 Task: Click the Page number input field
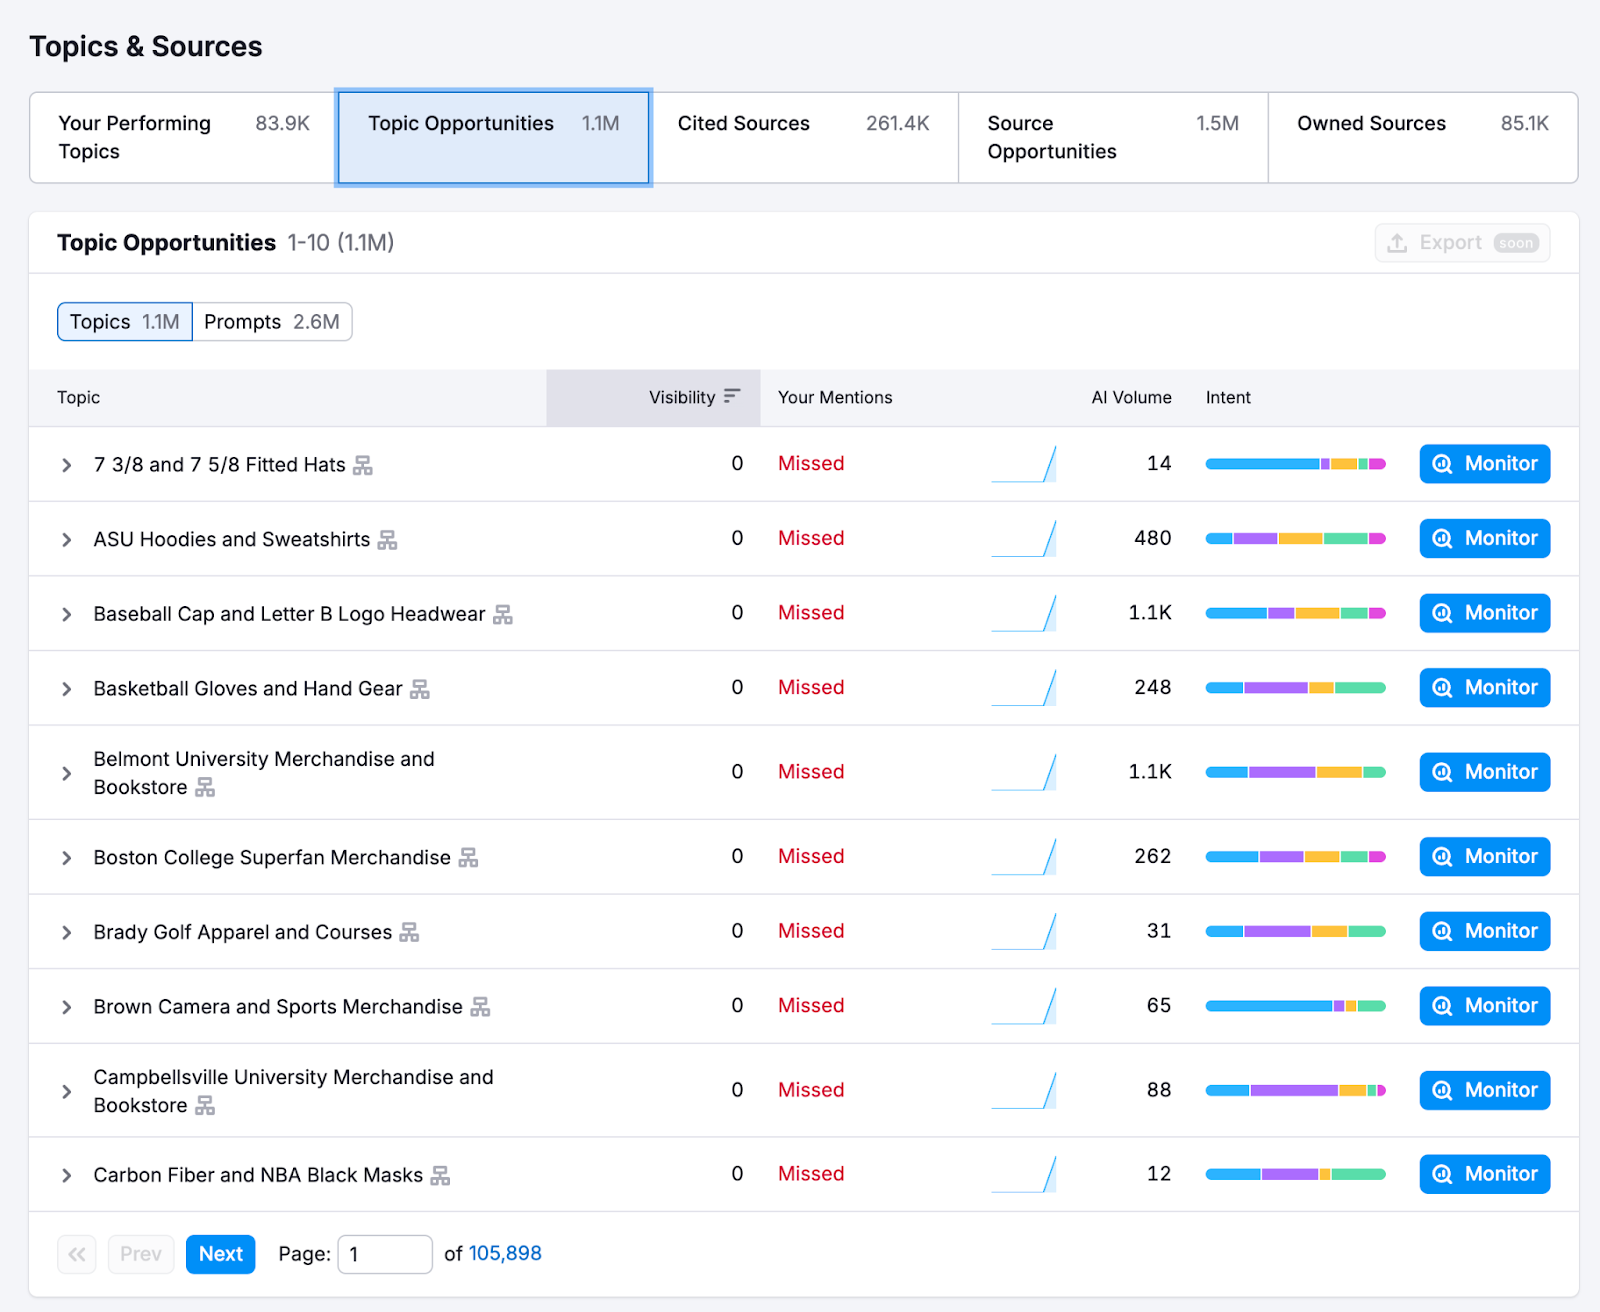pos(385,1254)
